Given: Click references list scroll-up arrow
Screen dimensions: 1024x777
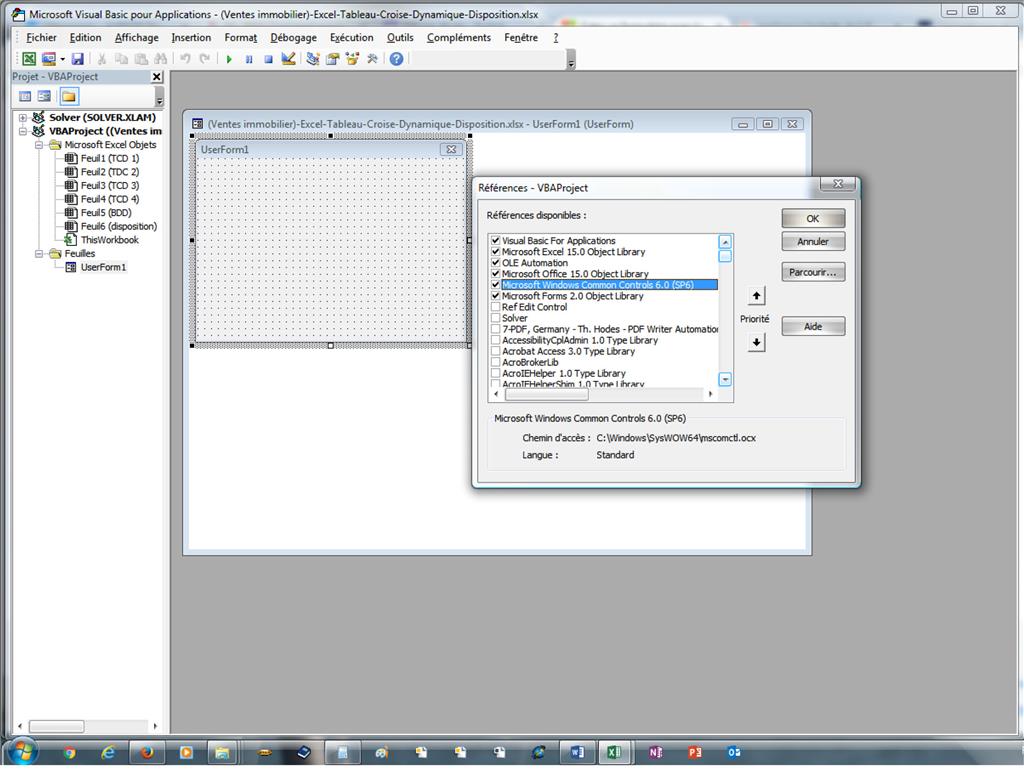Looking at the screenshot, I should (725, 242).
